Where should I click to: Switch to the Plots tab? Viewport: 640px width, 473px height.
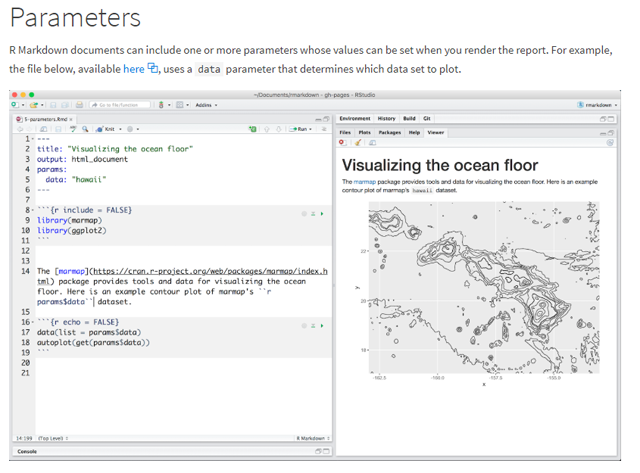(x=364, y=133)
